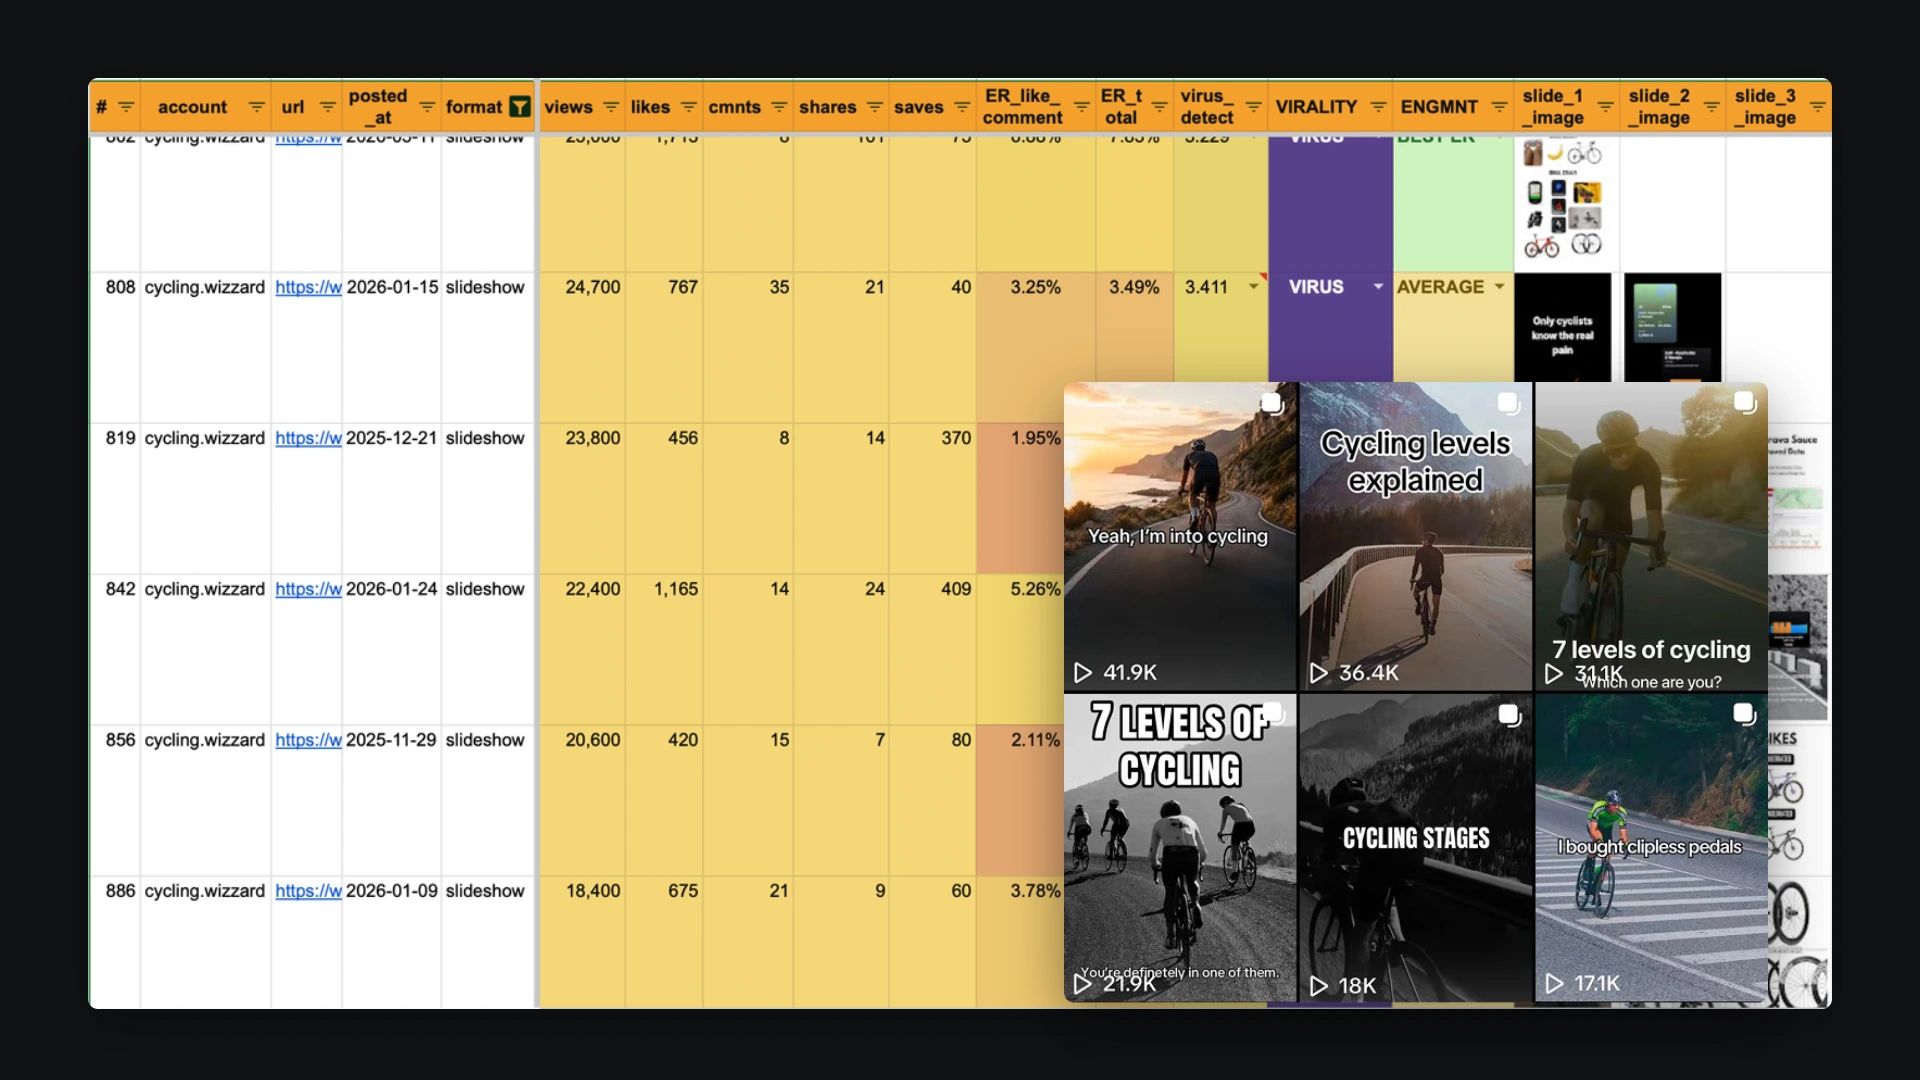Open the '7 levels of cycling' 31.1K thumbnail
Screen dimensions: 1920x1080
tap(1651, 537)
